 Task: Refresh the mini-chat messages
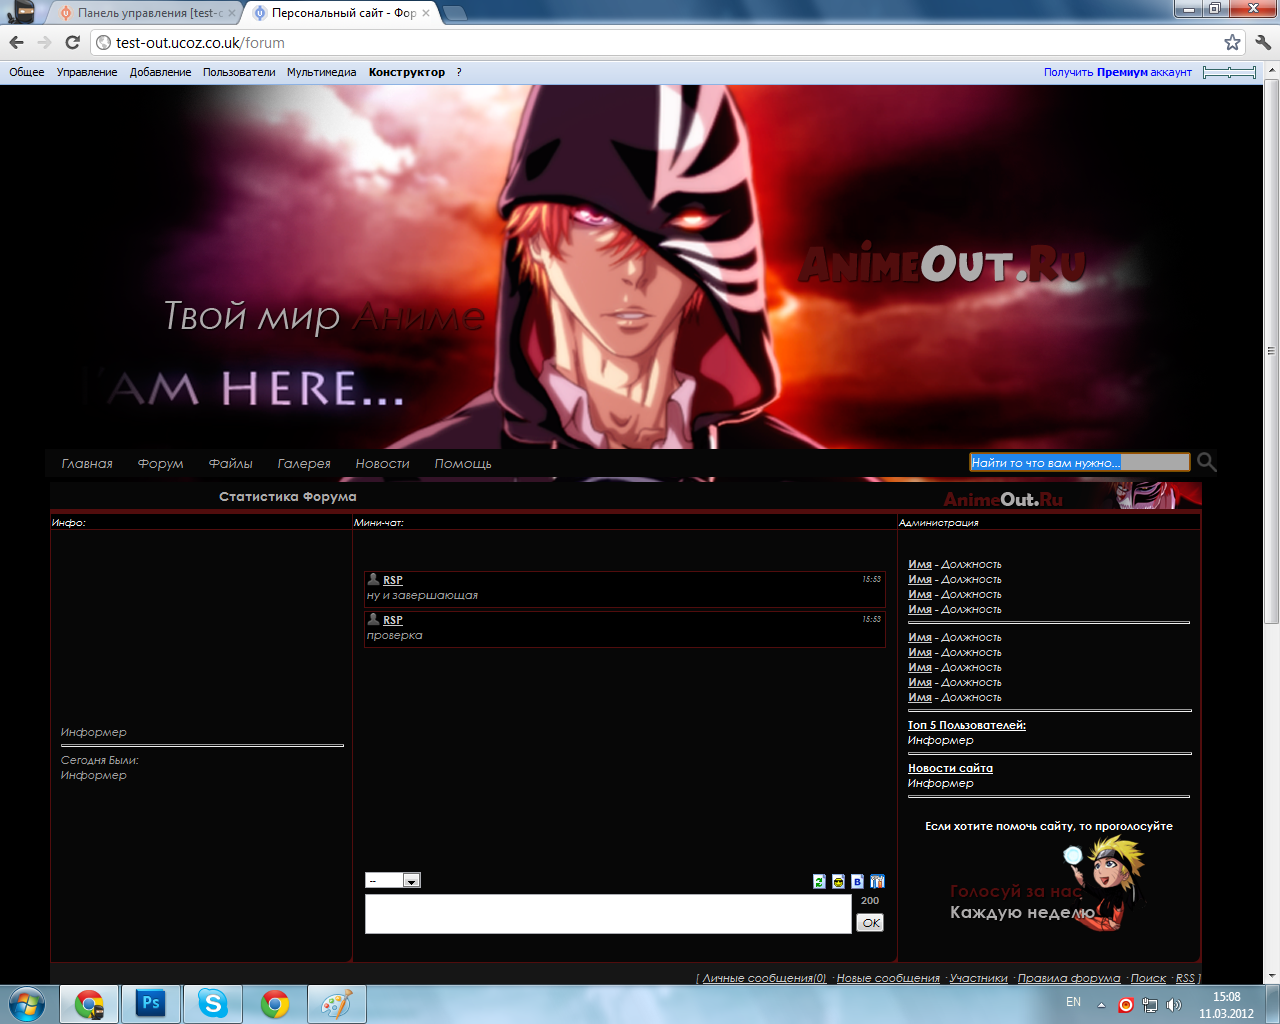pos(819,881)
